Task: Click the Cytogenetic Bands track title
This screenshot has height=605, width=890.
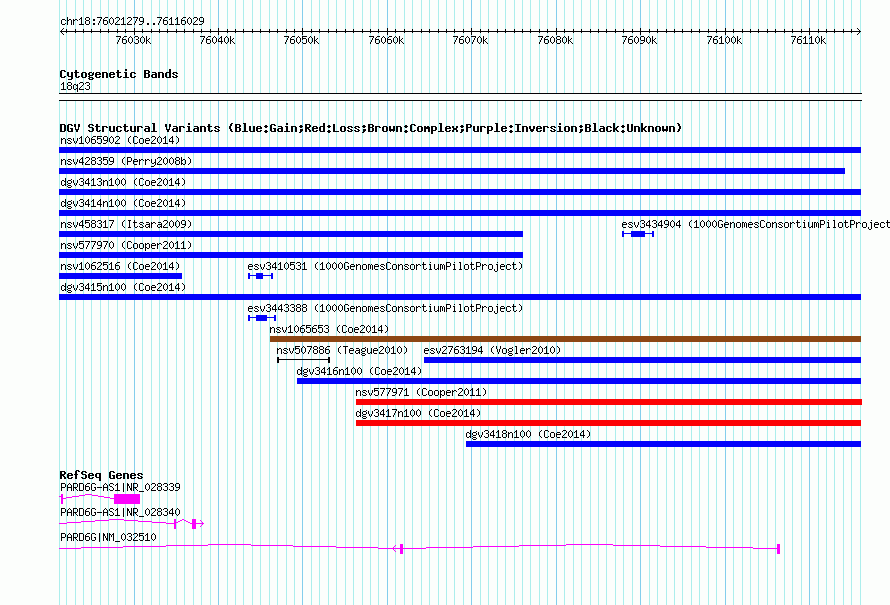Action: [119, 74]
